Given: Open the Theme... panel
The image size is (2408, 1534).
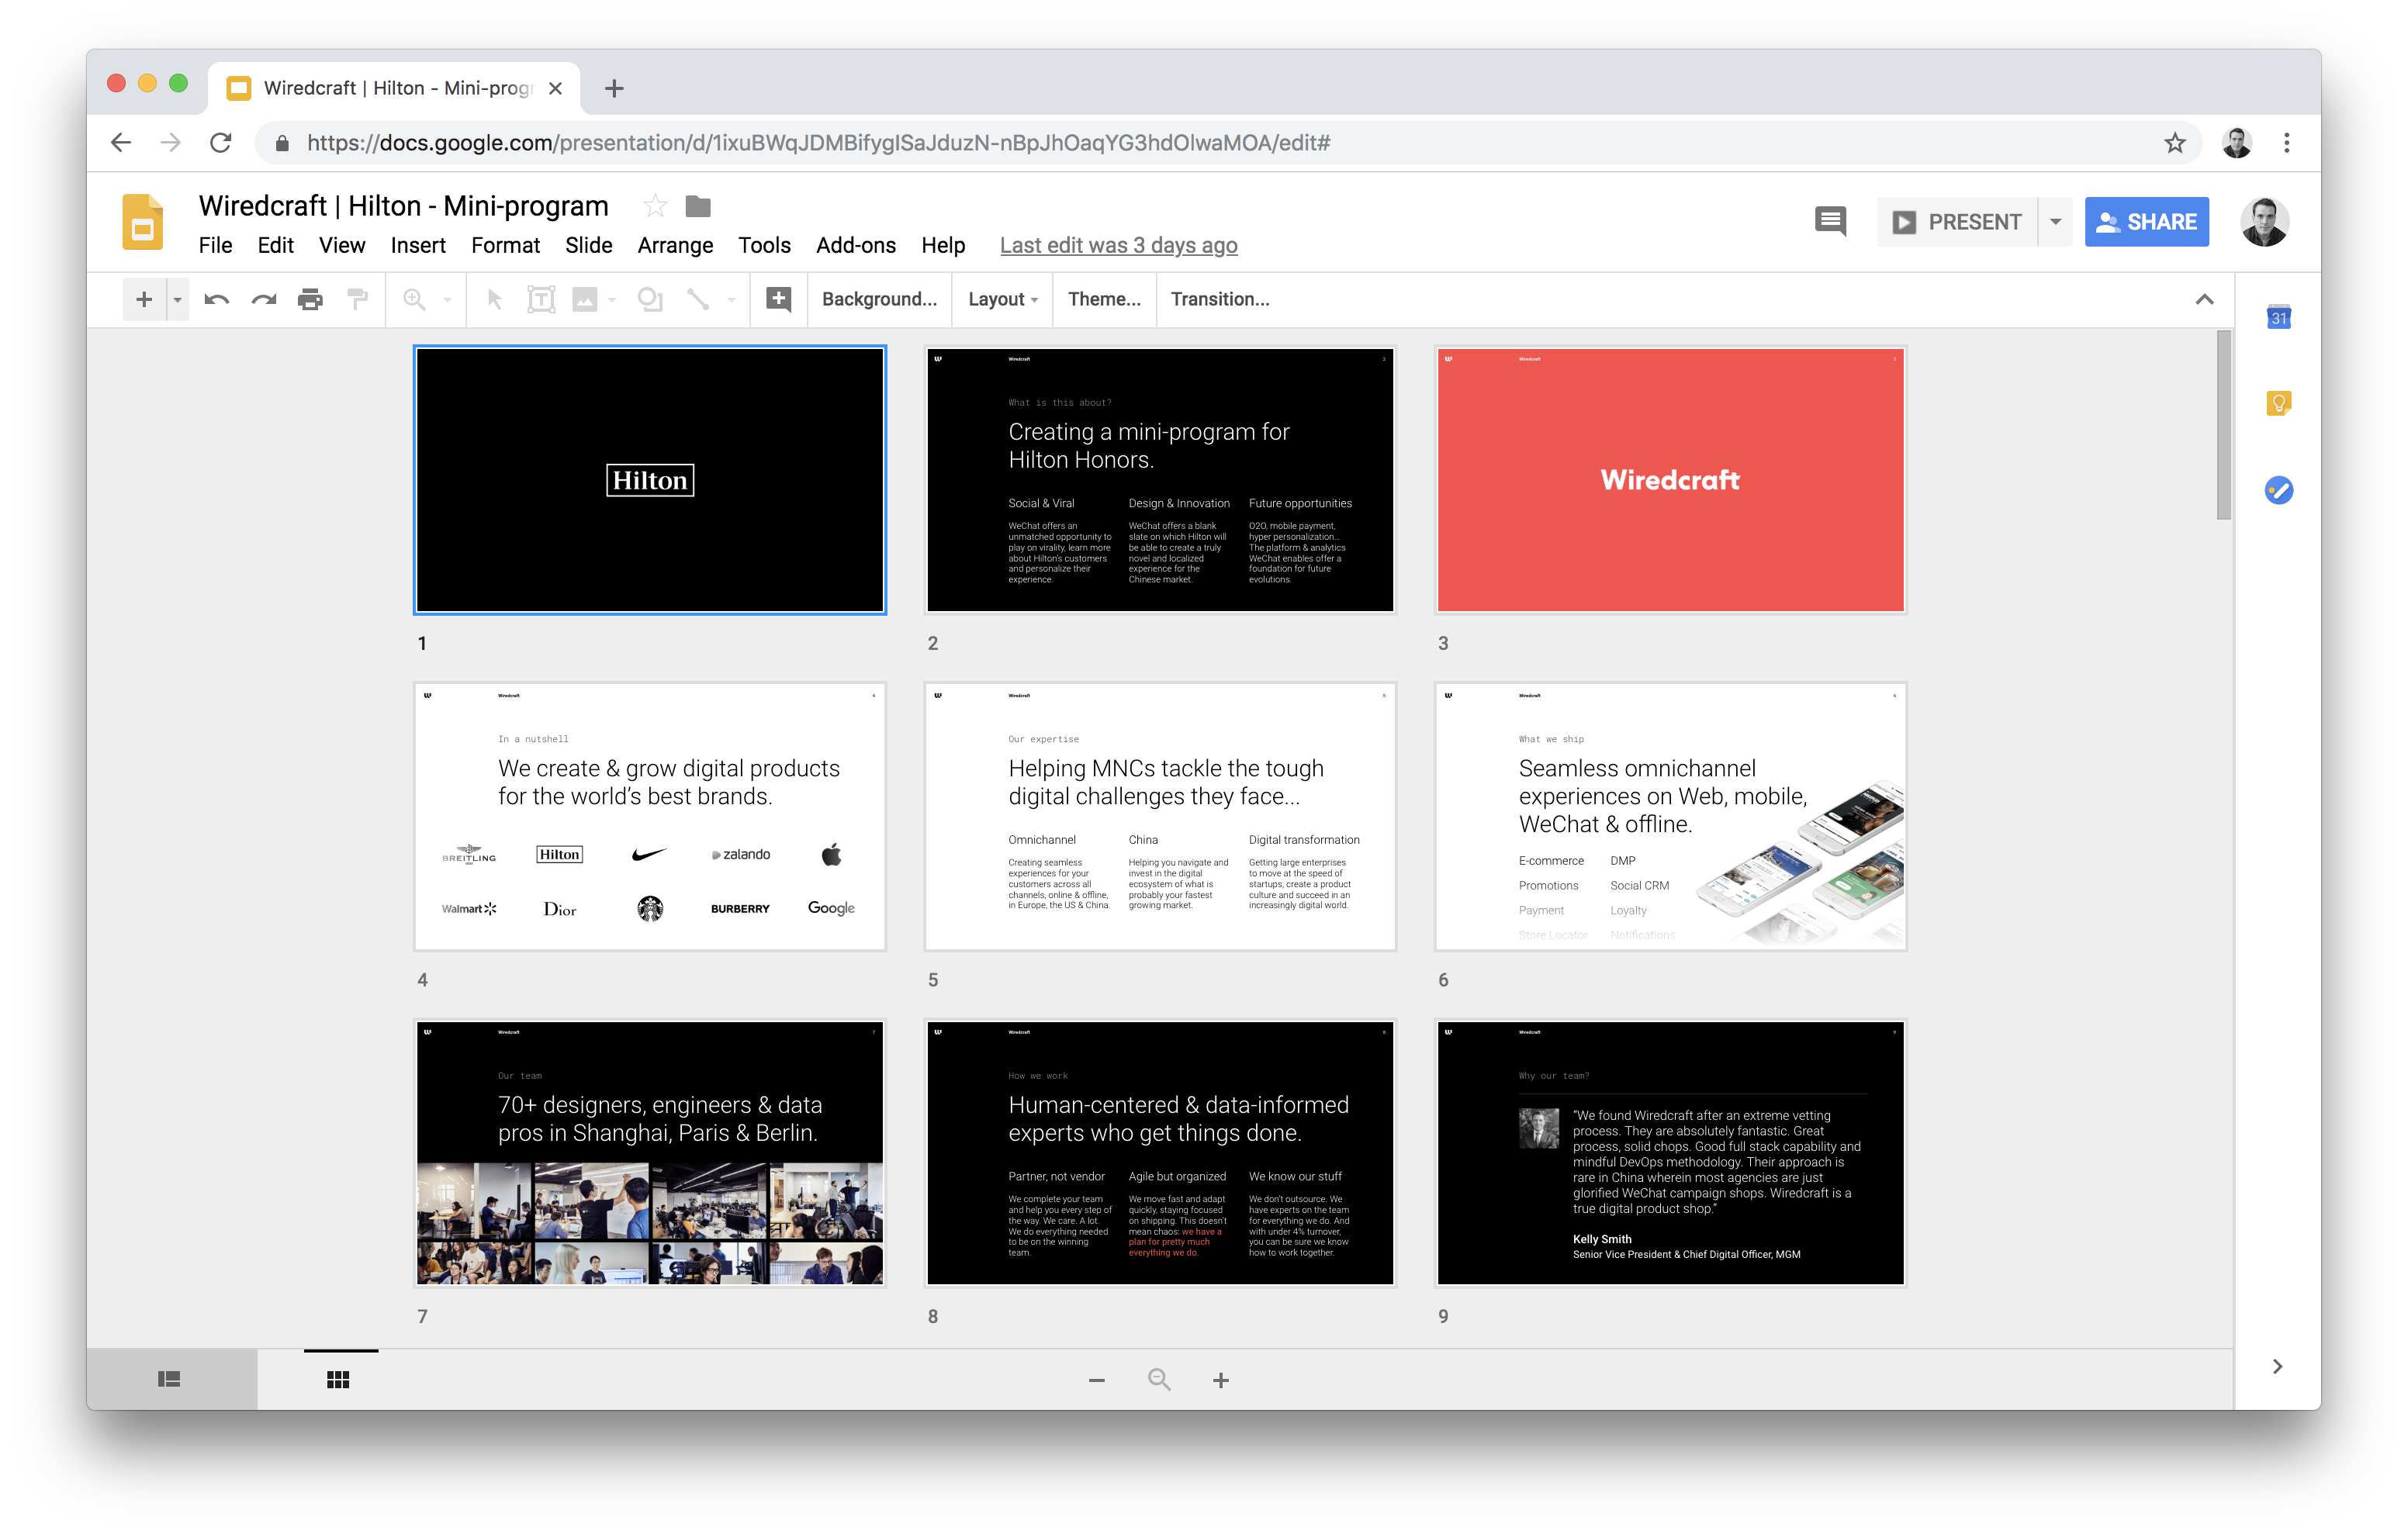Looking at the screenshot, I should [x=1104, y=299].
